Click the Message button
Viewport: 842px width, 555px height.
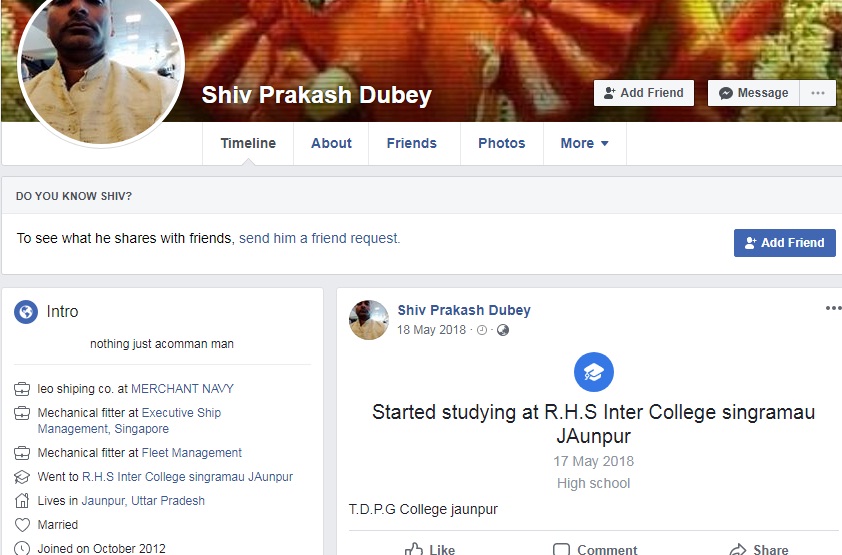[x=754, y=93]
